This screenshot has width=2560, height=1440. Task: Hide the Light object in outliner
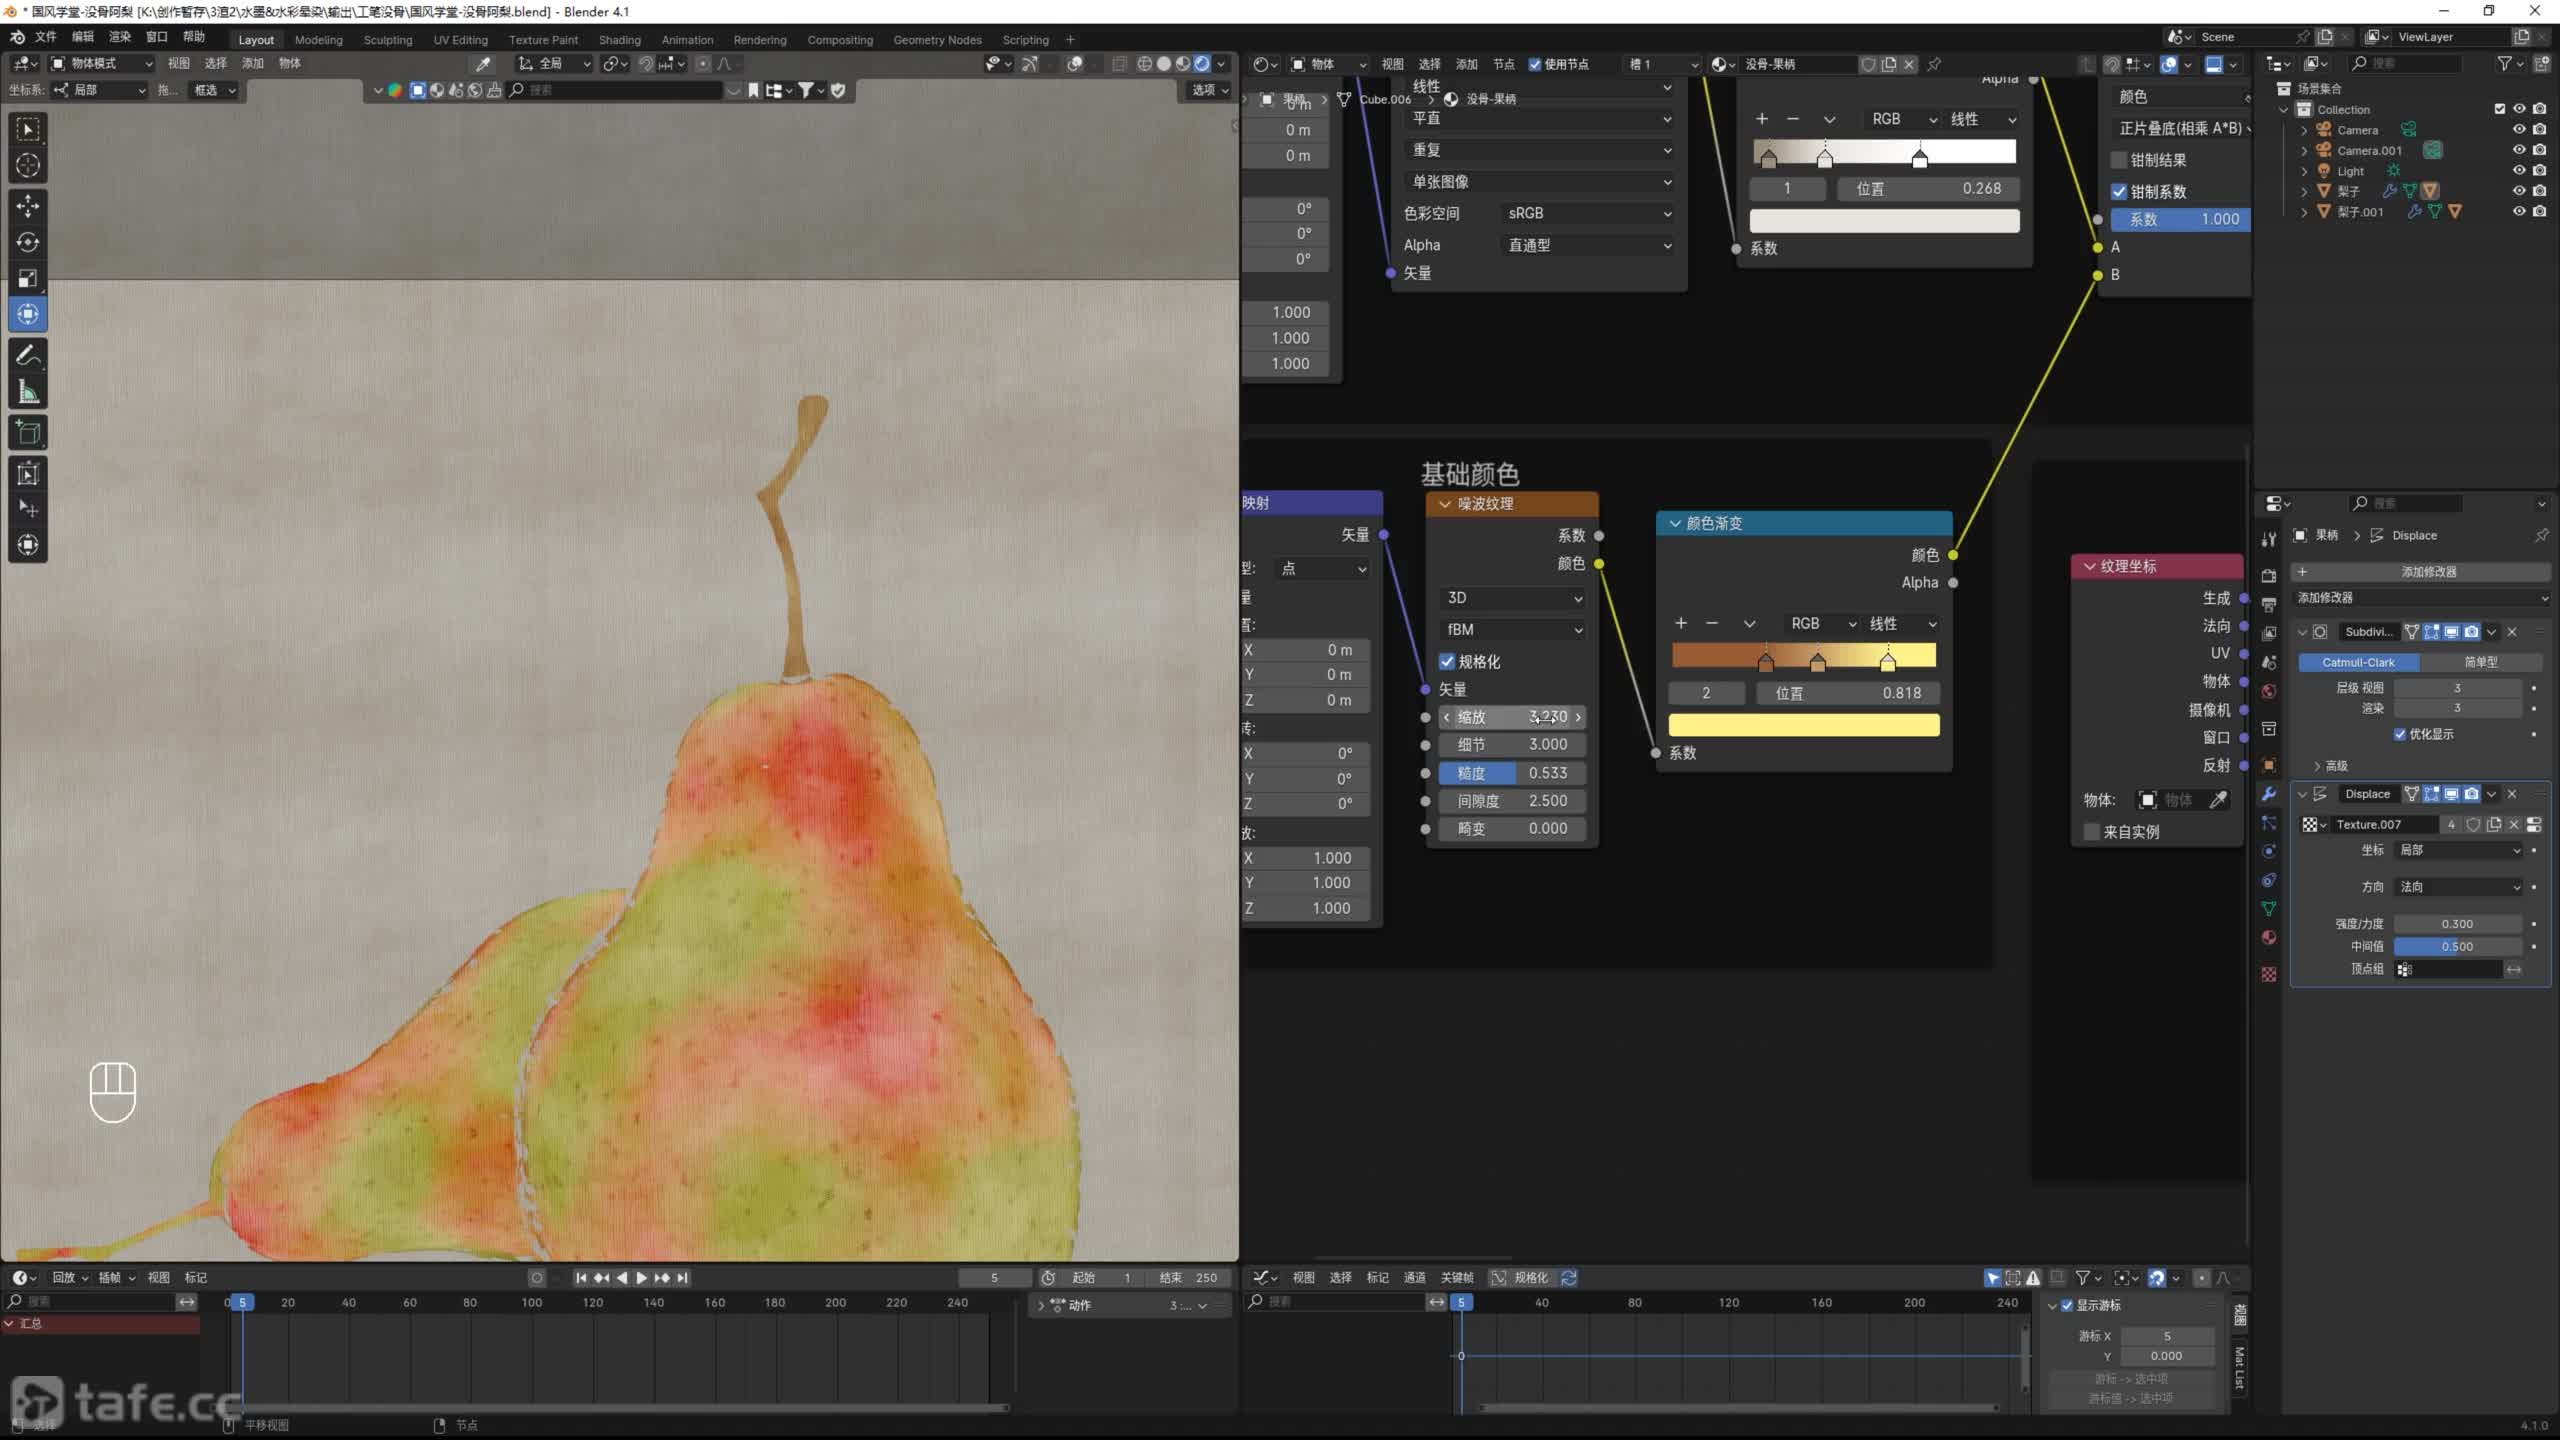pos(2519,171)
